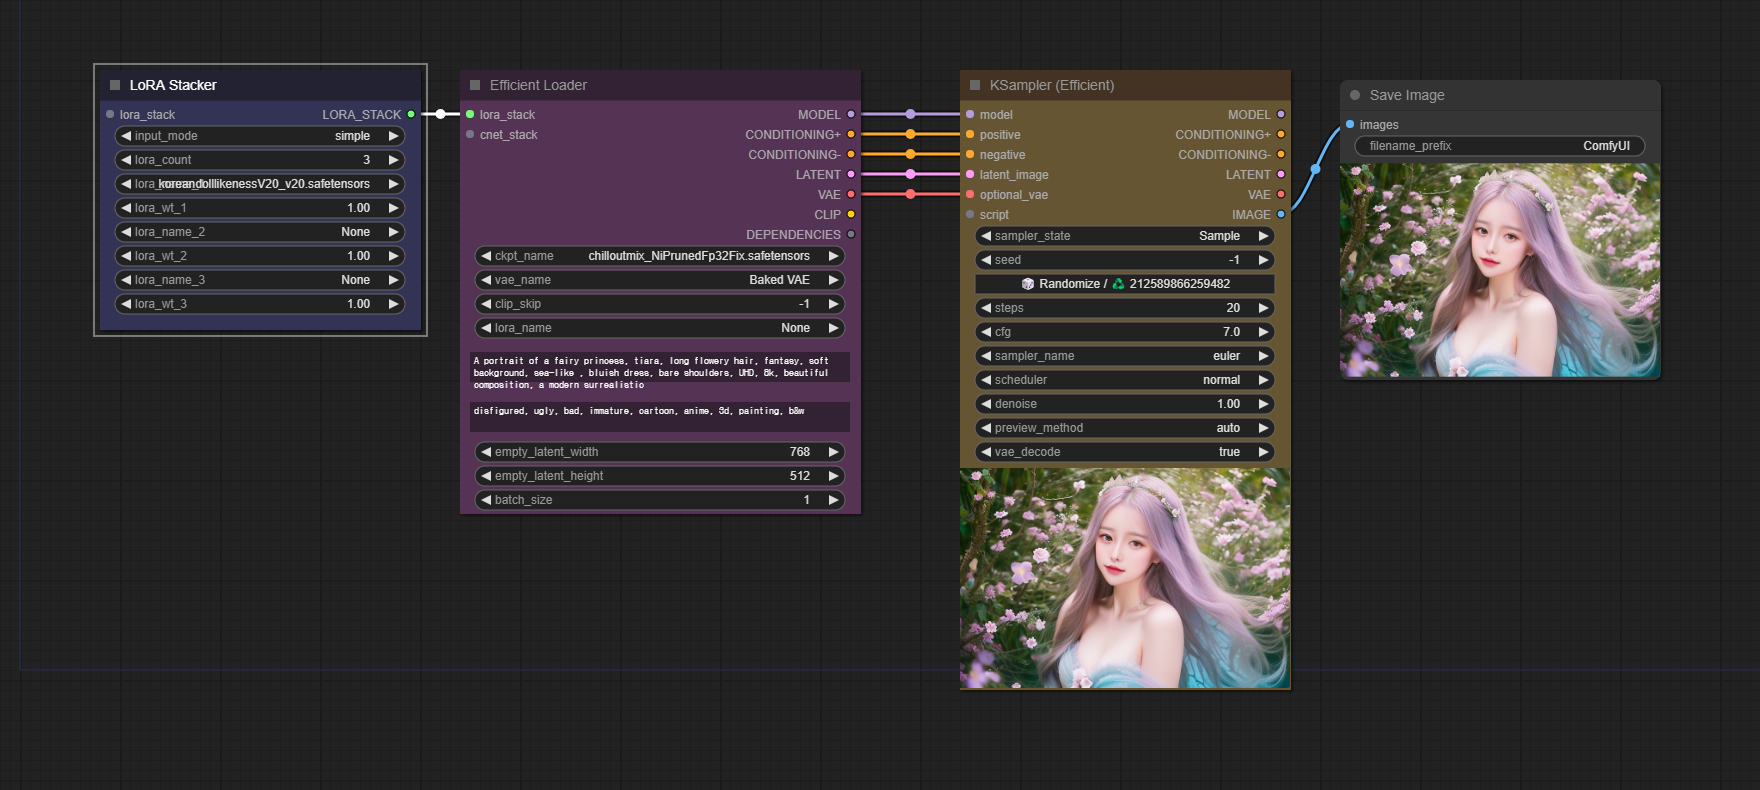Decrease lora_count with the left arrow
This screenshot has width=1760, height=790.
(126, 160)
